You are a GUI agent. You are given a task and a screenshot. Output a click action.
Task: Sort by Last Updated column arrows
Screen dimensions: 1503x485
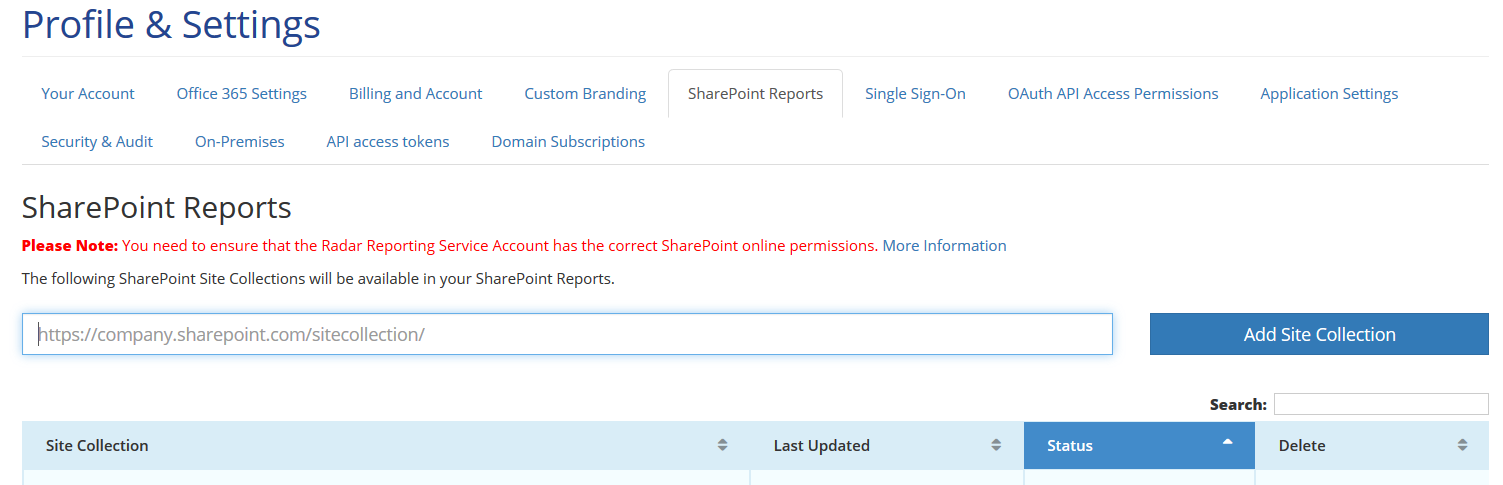click(996, 445)
